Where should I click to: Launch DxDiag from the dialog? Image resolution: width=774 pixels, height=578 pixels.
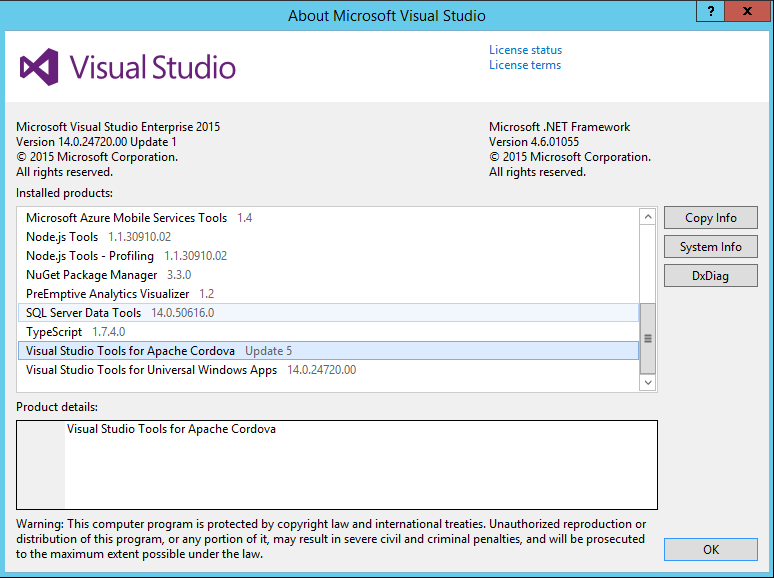tap(710, 275)
